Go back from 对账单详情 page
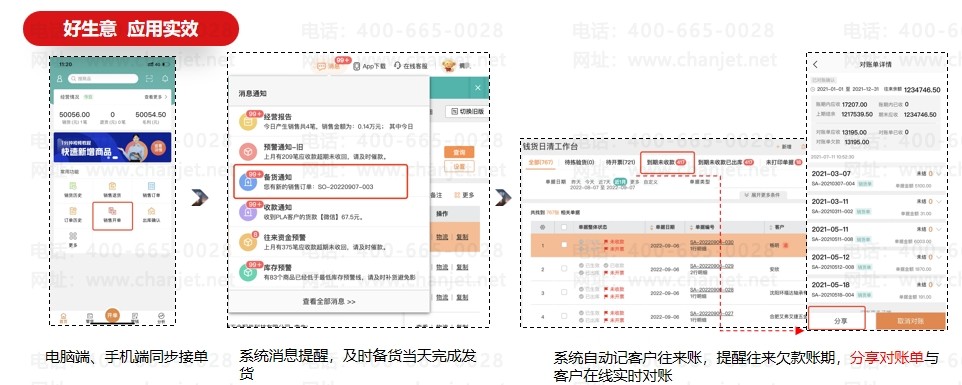 tap(815, 64)
